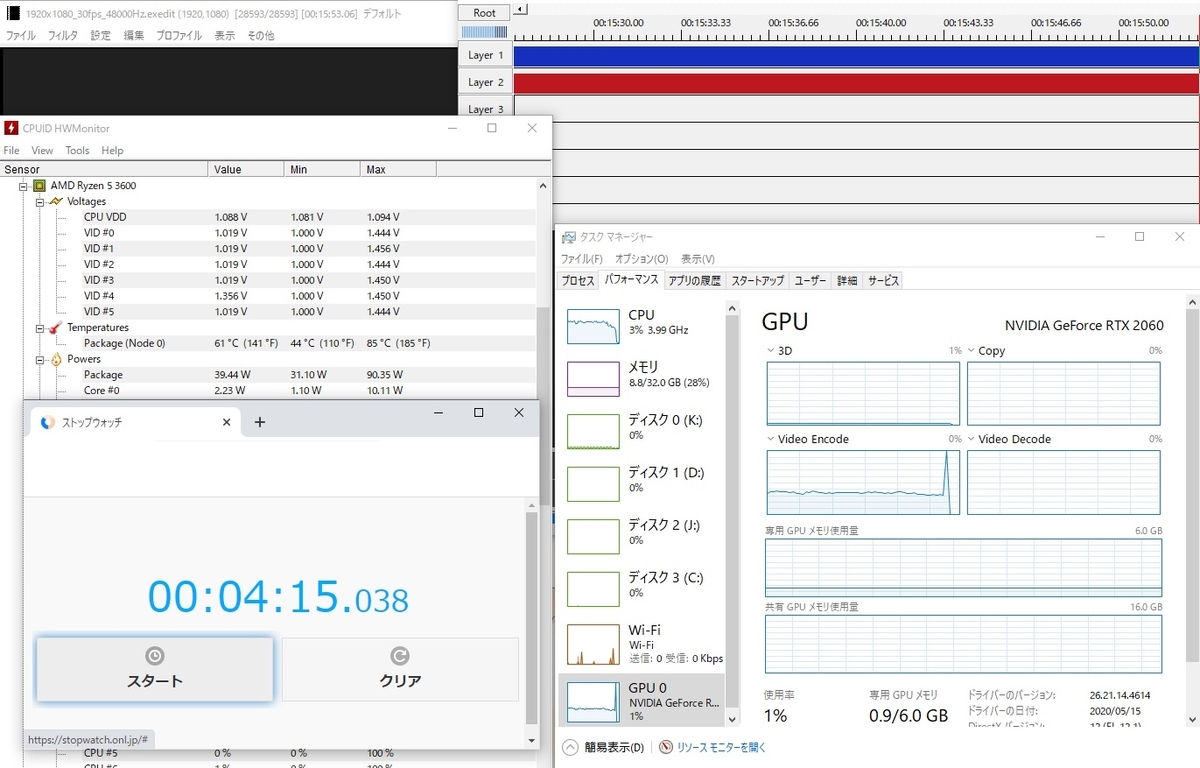Open the HWMonitor Help menu
This screenshot has width=1200, height=768.
pos(112,150)
